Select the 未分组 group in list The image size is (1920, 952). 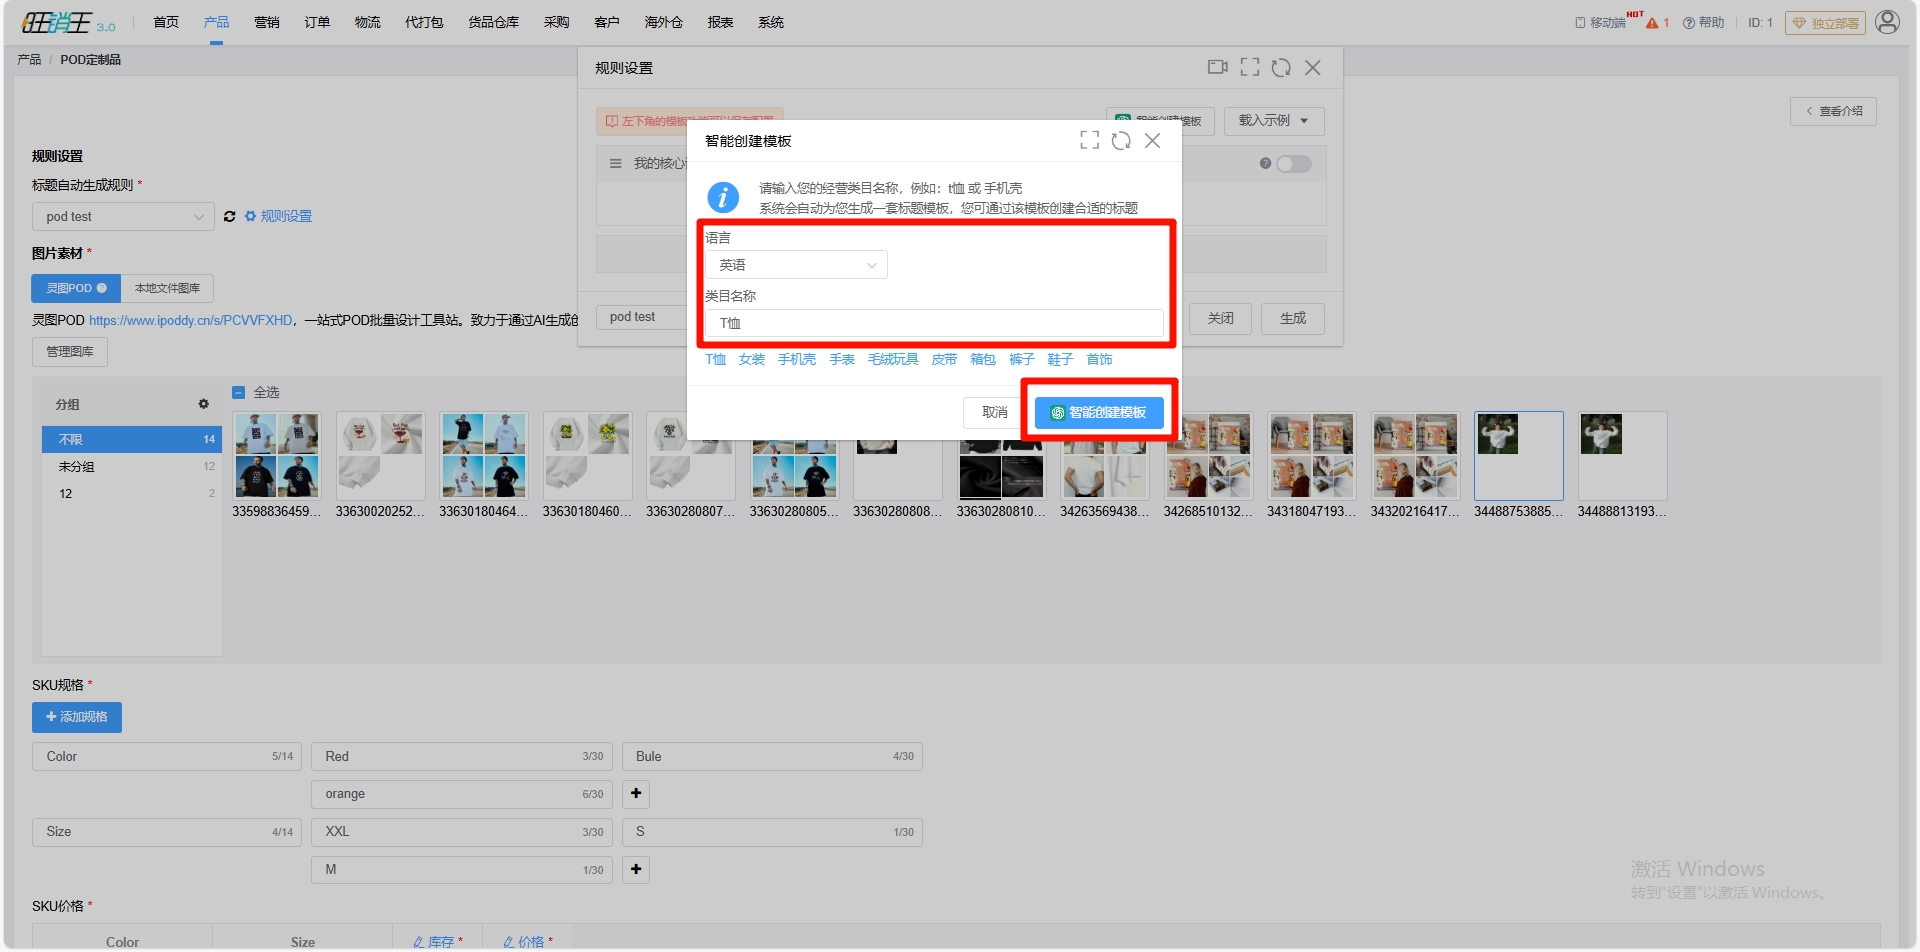[x=76, y=467]
